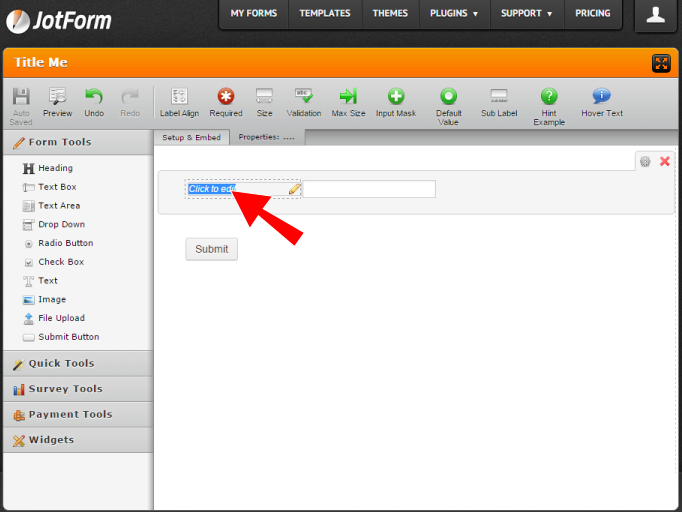Add a Submit Button element

[x=61, y=337]
